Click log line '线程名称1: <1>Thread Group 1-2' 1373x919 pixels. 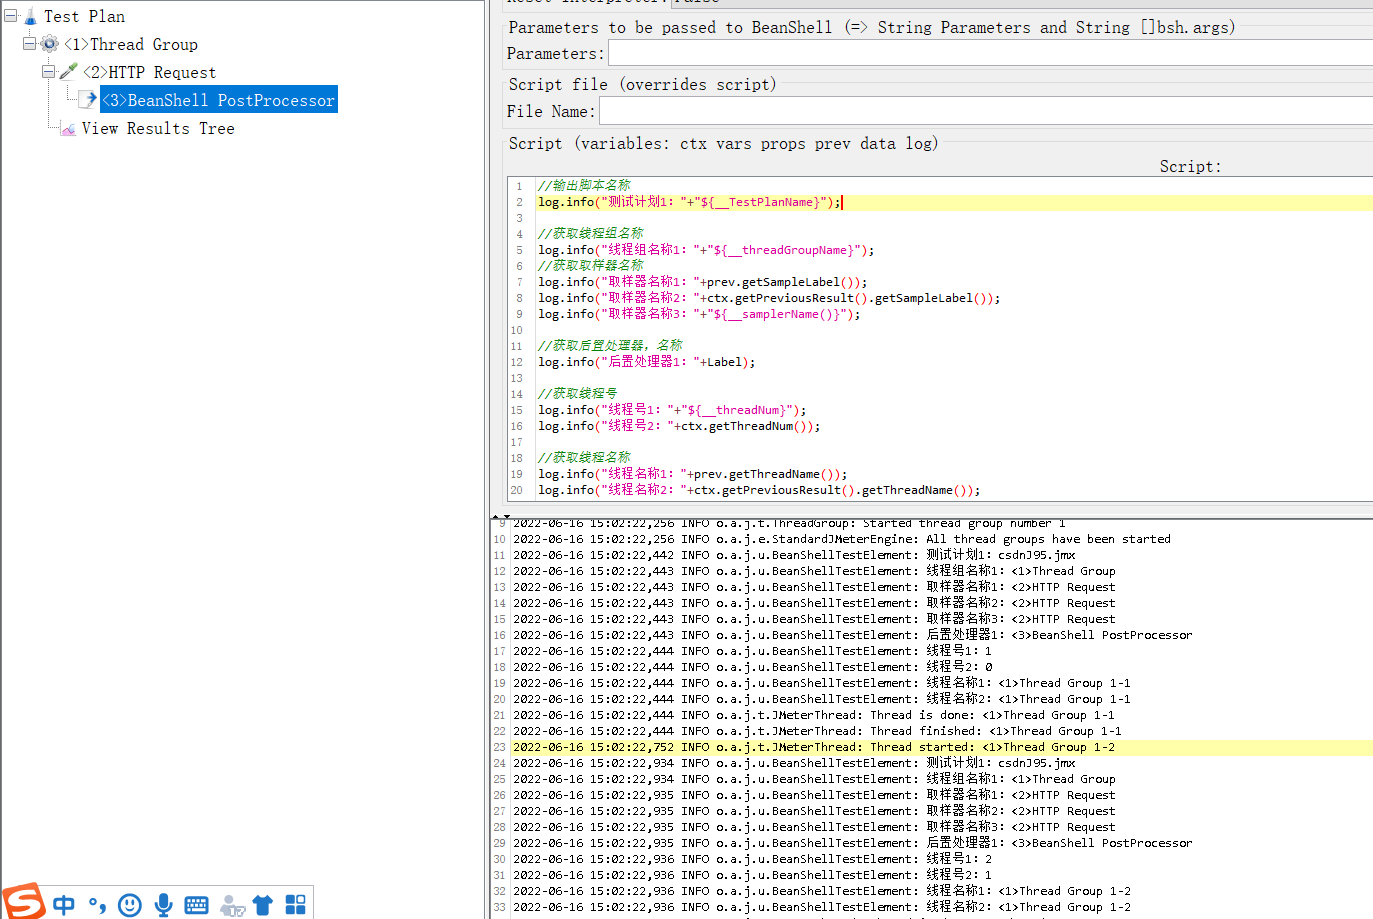click(822, 891)
